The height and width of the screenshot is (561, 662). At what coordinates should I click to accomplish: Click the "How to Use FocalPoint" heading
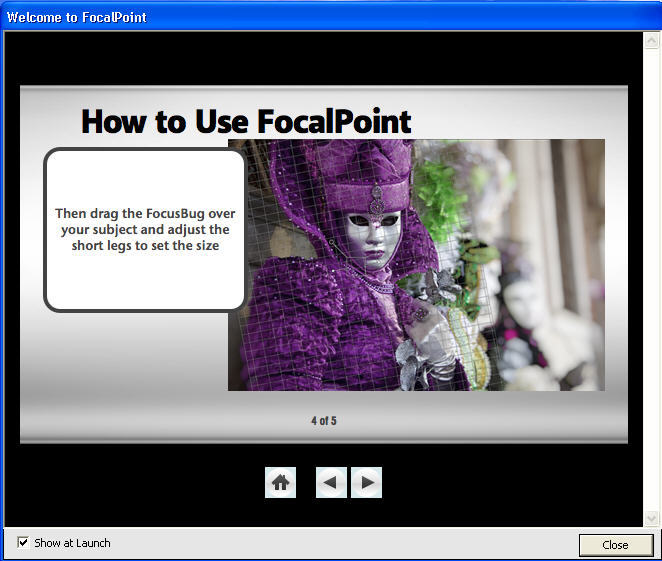[x=246, y=122]
